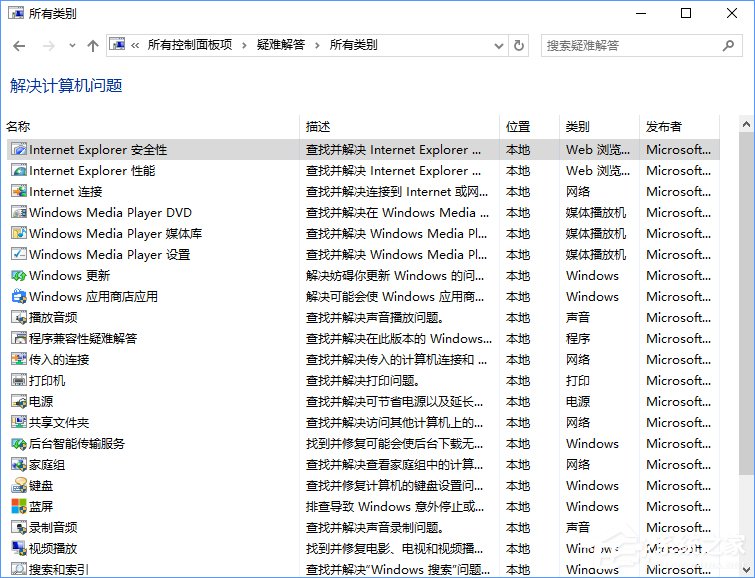Go back with the back arrow
Image resolution: width=755 pixels, height=578 pixels.
(19, 46)
